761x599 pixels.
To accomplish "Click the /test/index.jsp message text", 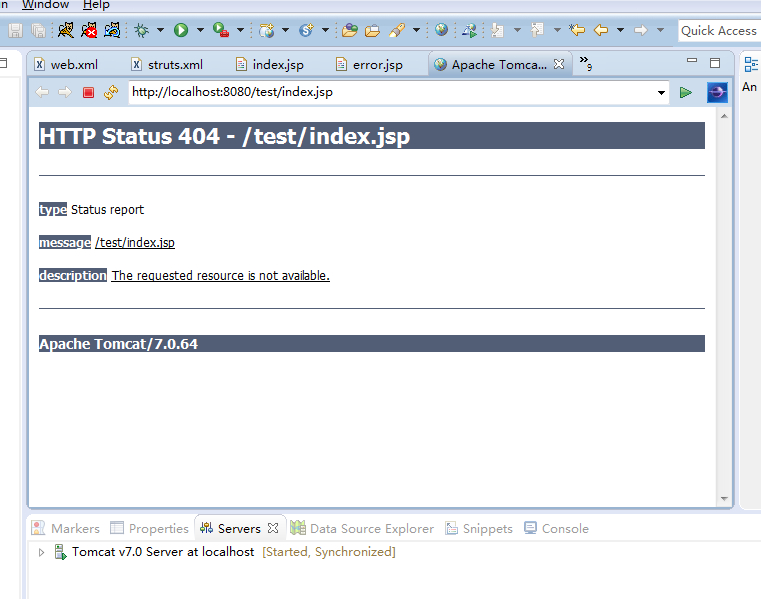I will 135,242.
